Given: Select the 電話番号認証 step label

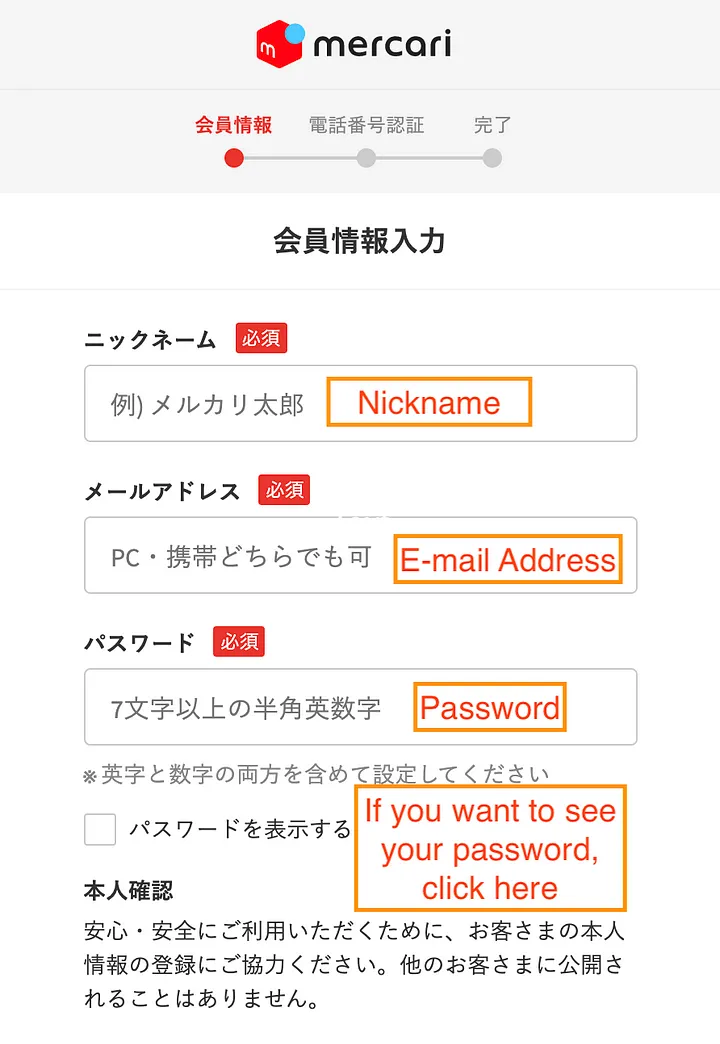Looking at the screenshot, I should 366,125.
